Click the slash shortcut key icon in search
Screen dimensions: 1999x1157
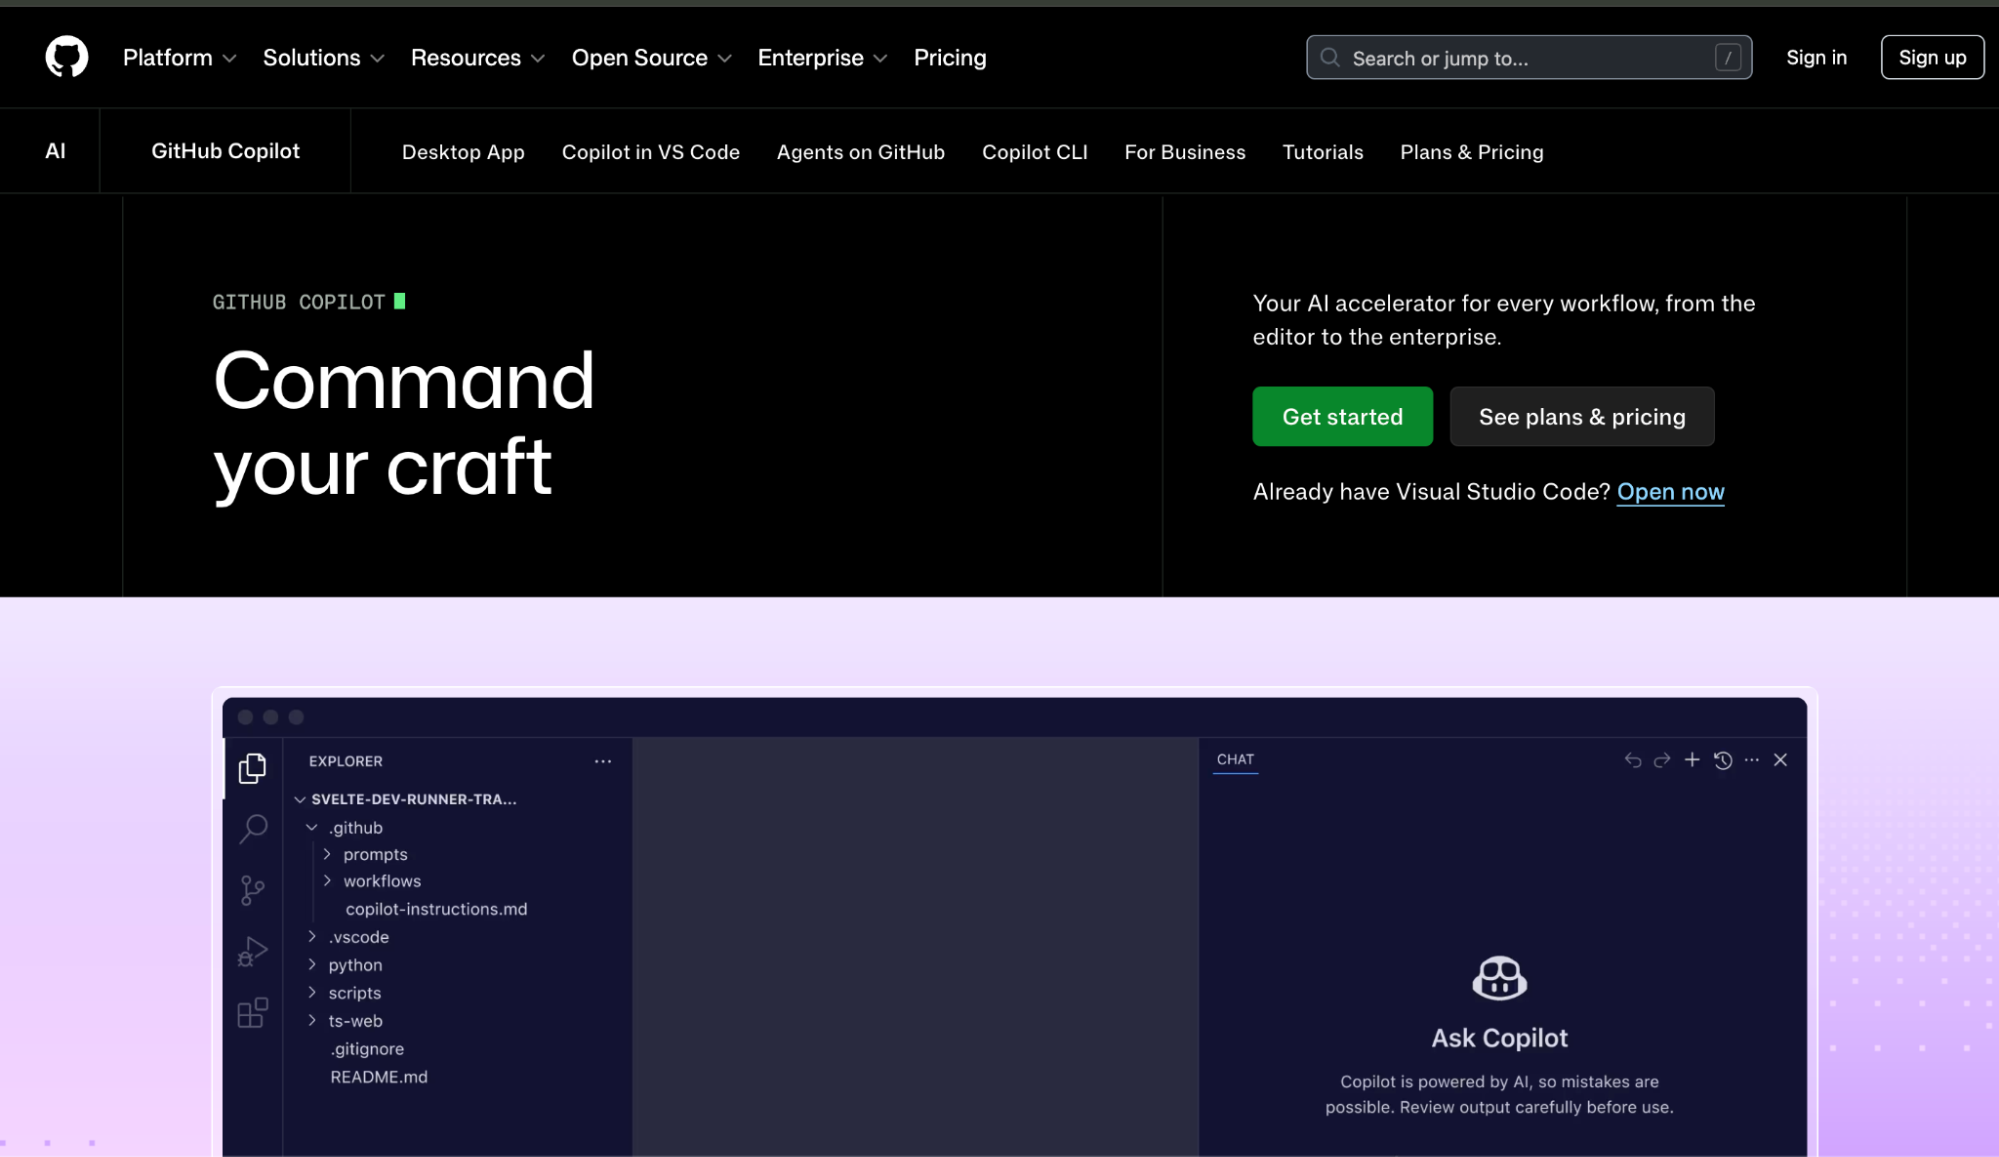click(1727, 58)
